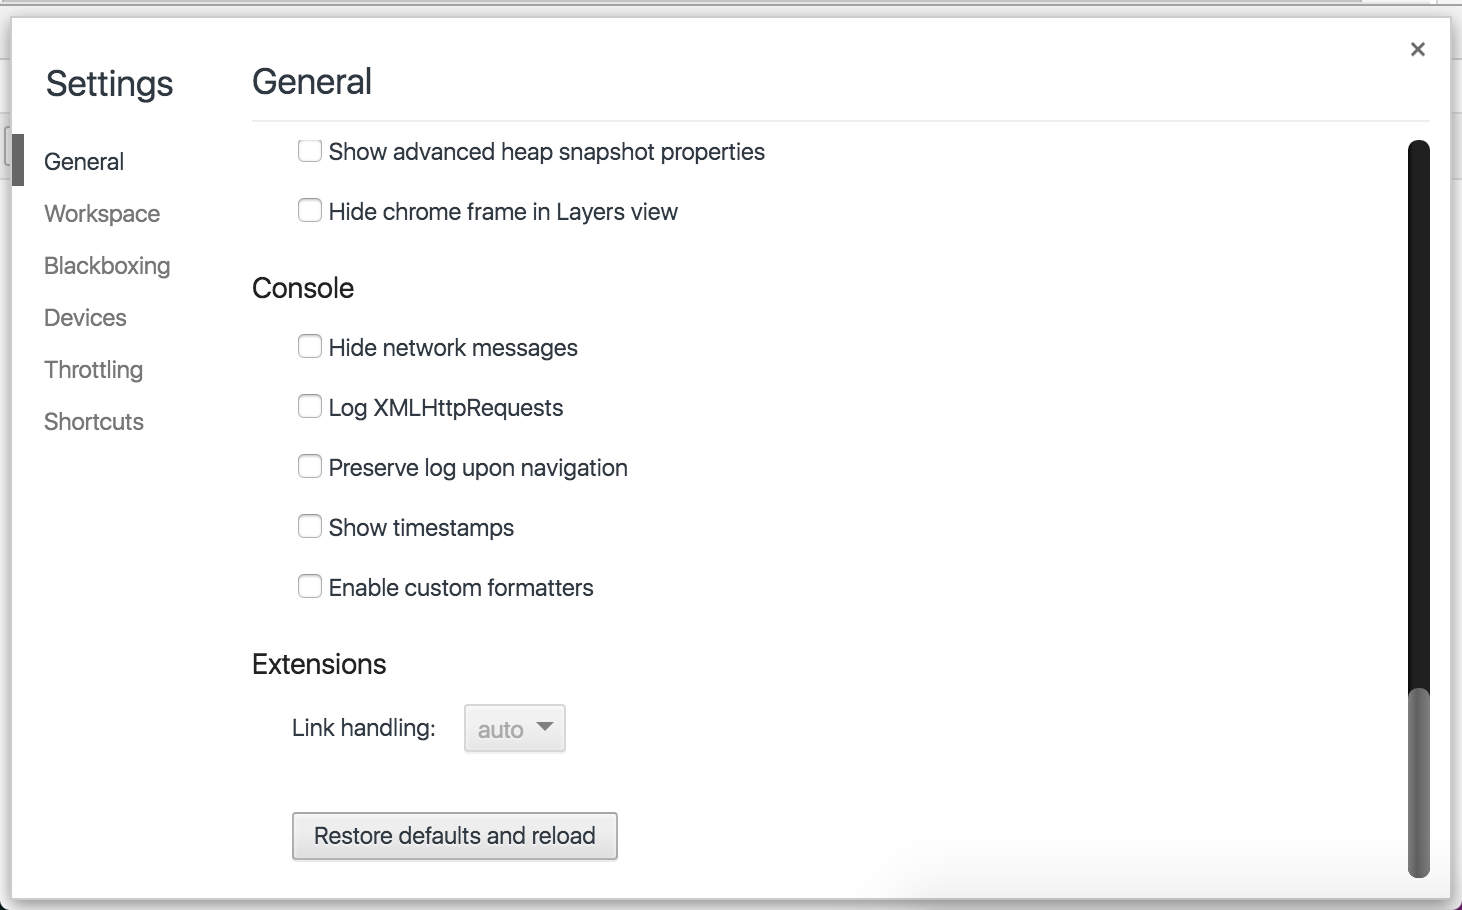Click the dropdown arrow next to auto
The height and width of the screenshot is (910, 1462).
[545, 727]
